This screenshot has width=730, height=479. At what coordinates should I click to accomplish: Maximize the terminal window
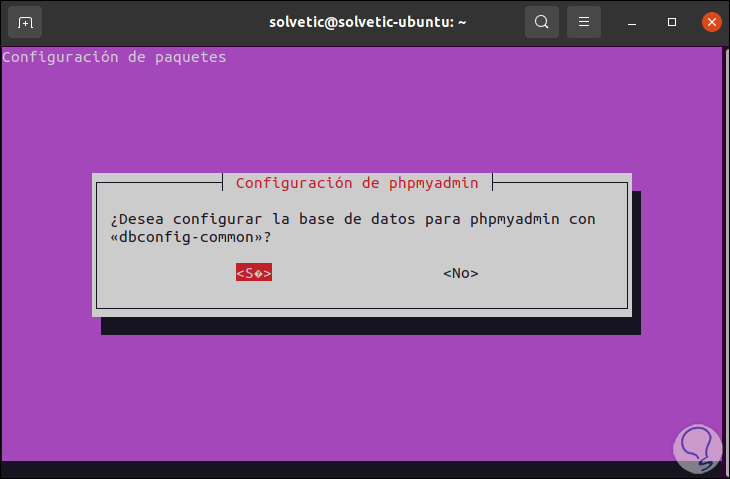(671, 22)
